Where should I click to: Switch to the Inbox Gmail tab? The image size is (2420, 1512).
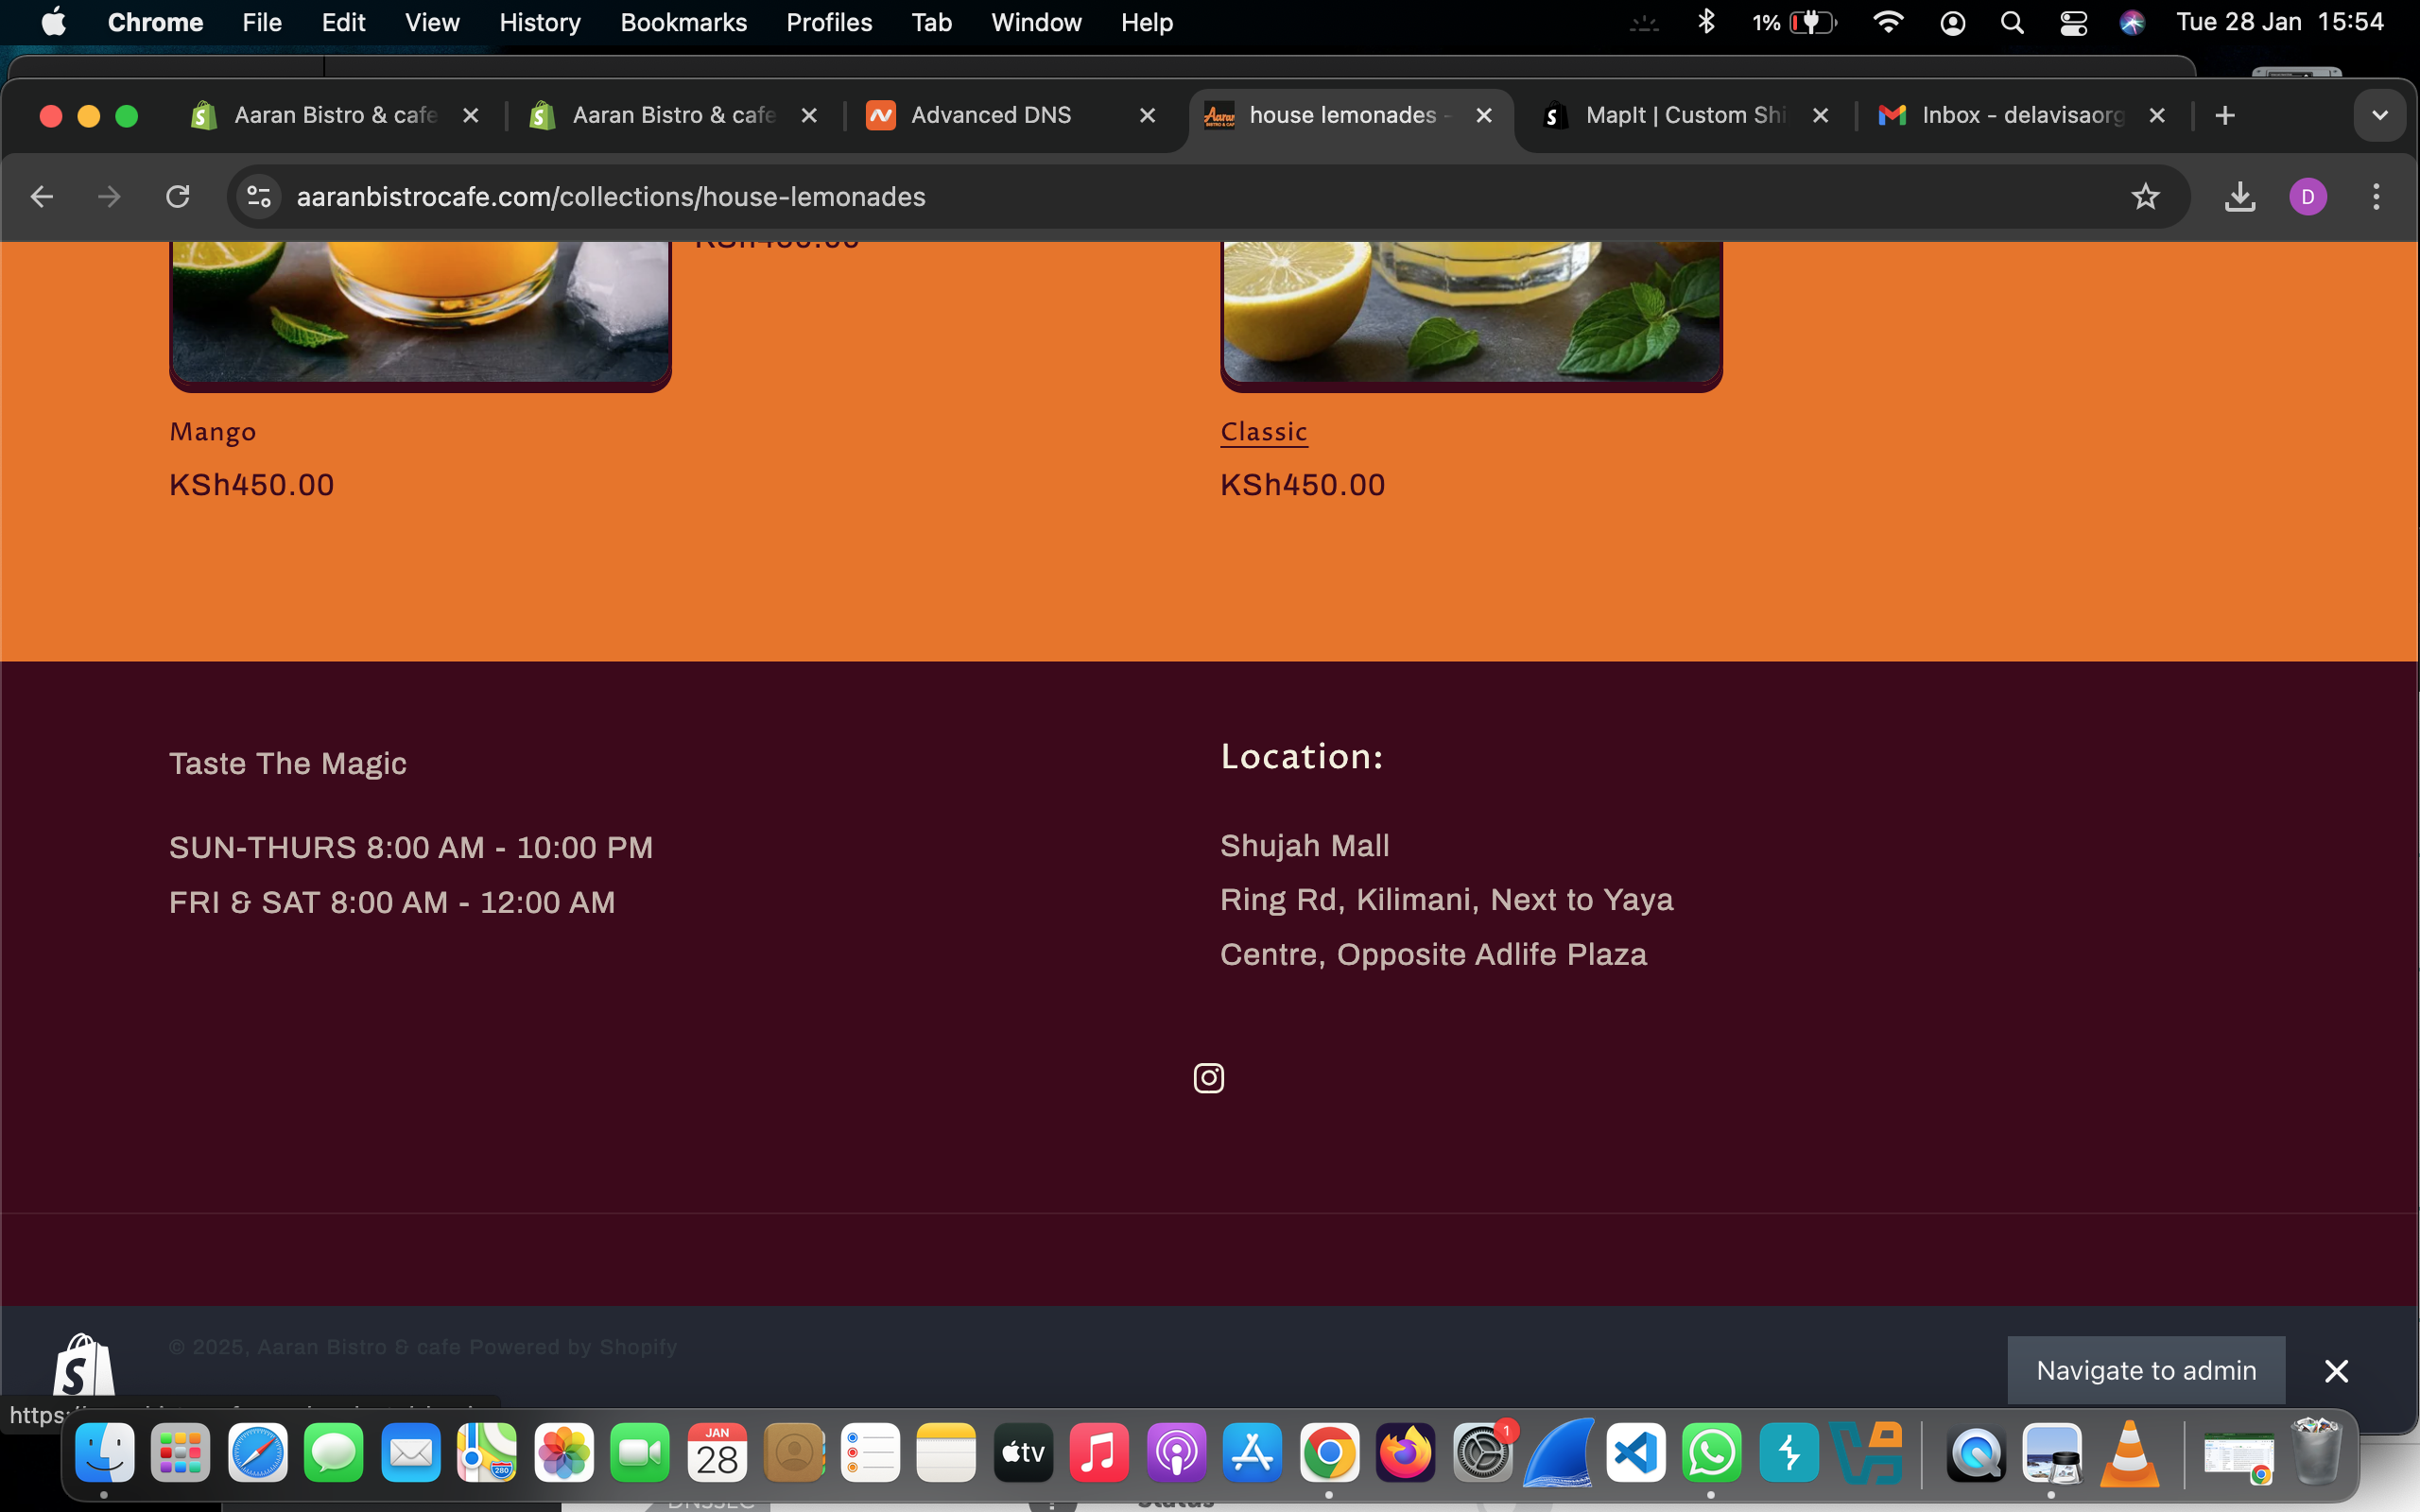point(2020,116)
